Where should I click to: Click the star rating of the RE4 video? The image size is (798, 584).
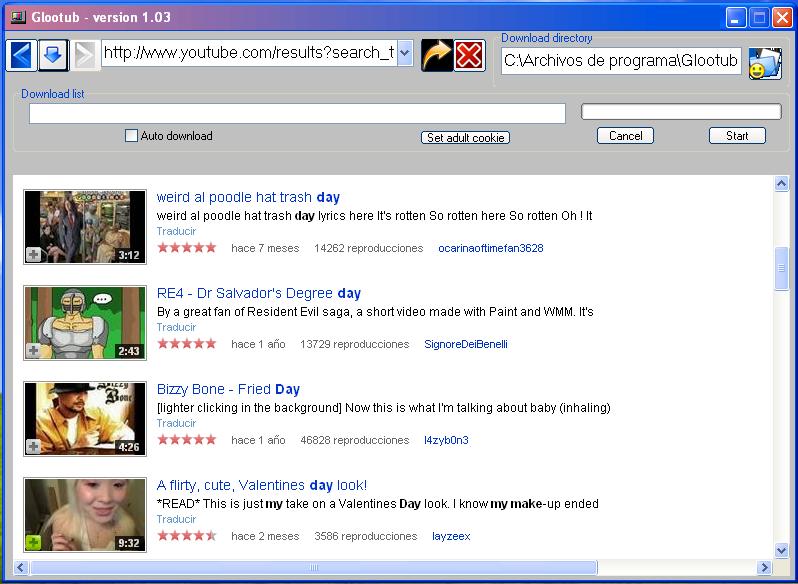tap(187, 344)
